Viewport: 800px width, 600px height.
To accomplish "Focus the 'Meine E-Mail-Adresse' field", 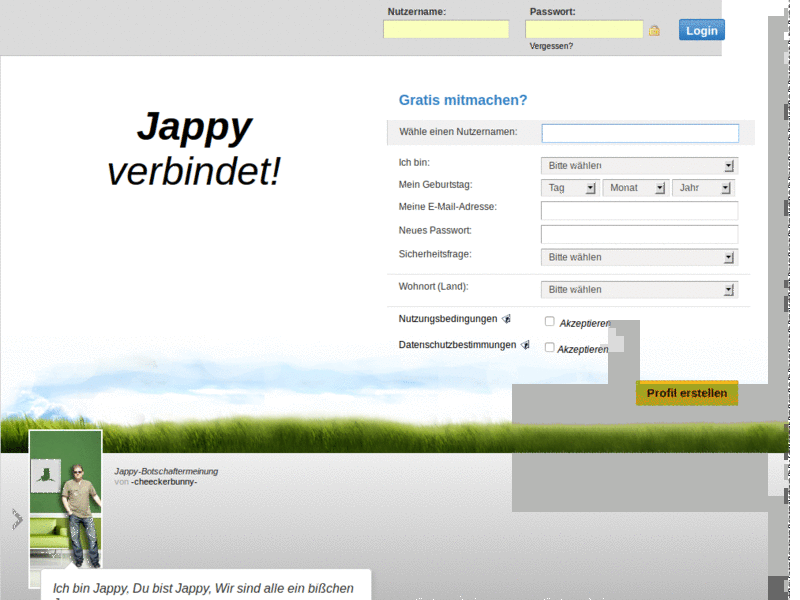I will click(x=639, y=210).
